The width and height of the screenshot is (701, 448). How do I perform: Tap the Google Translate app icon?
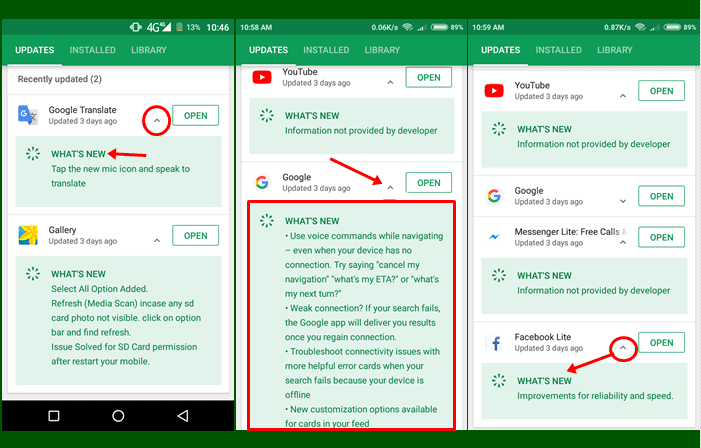point(28,116)
